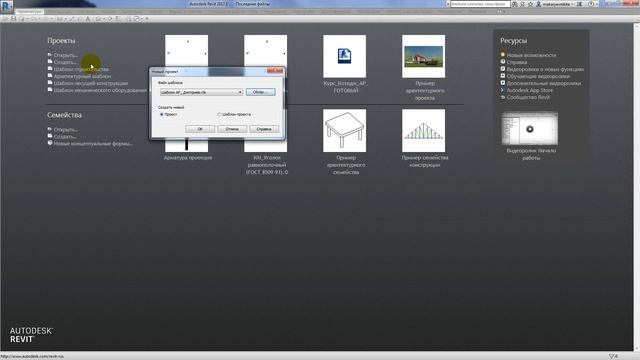Open the Revit application menu button
Image resolution: width=640 pixels, height=360 pixels.
(7, 6)
